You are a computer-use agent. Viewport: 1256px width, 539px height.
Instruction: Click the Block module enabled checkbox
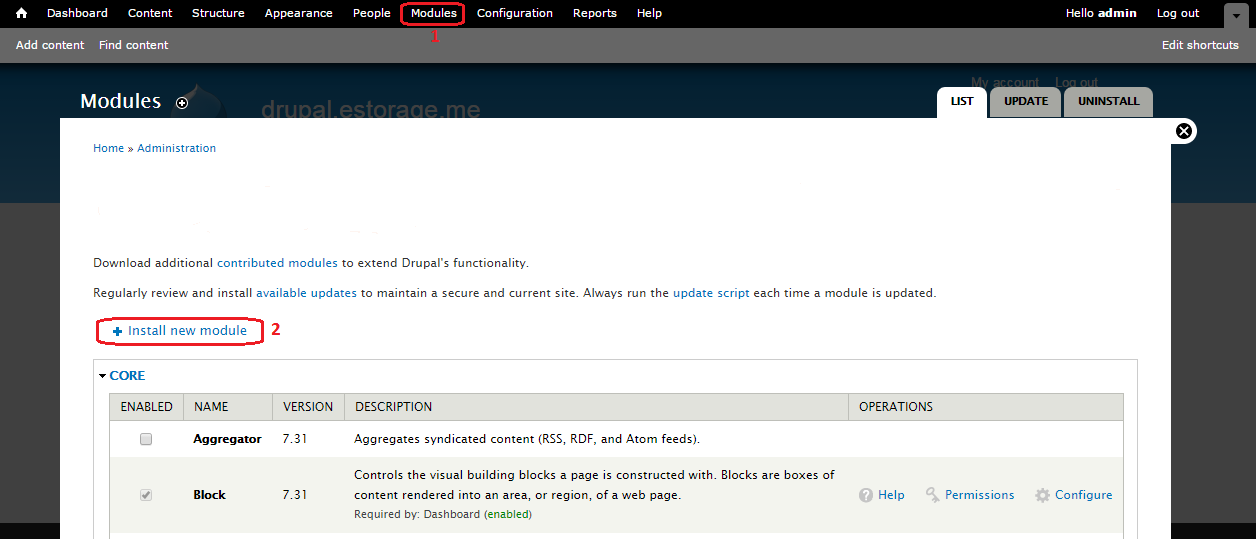click(x=146, y=495)
